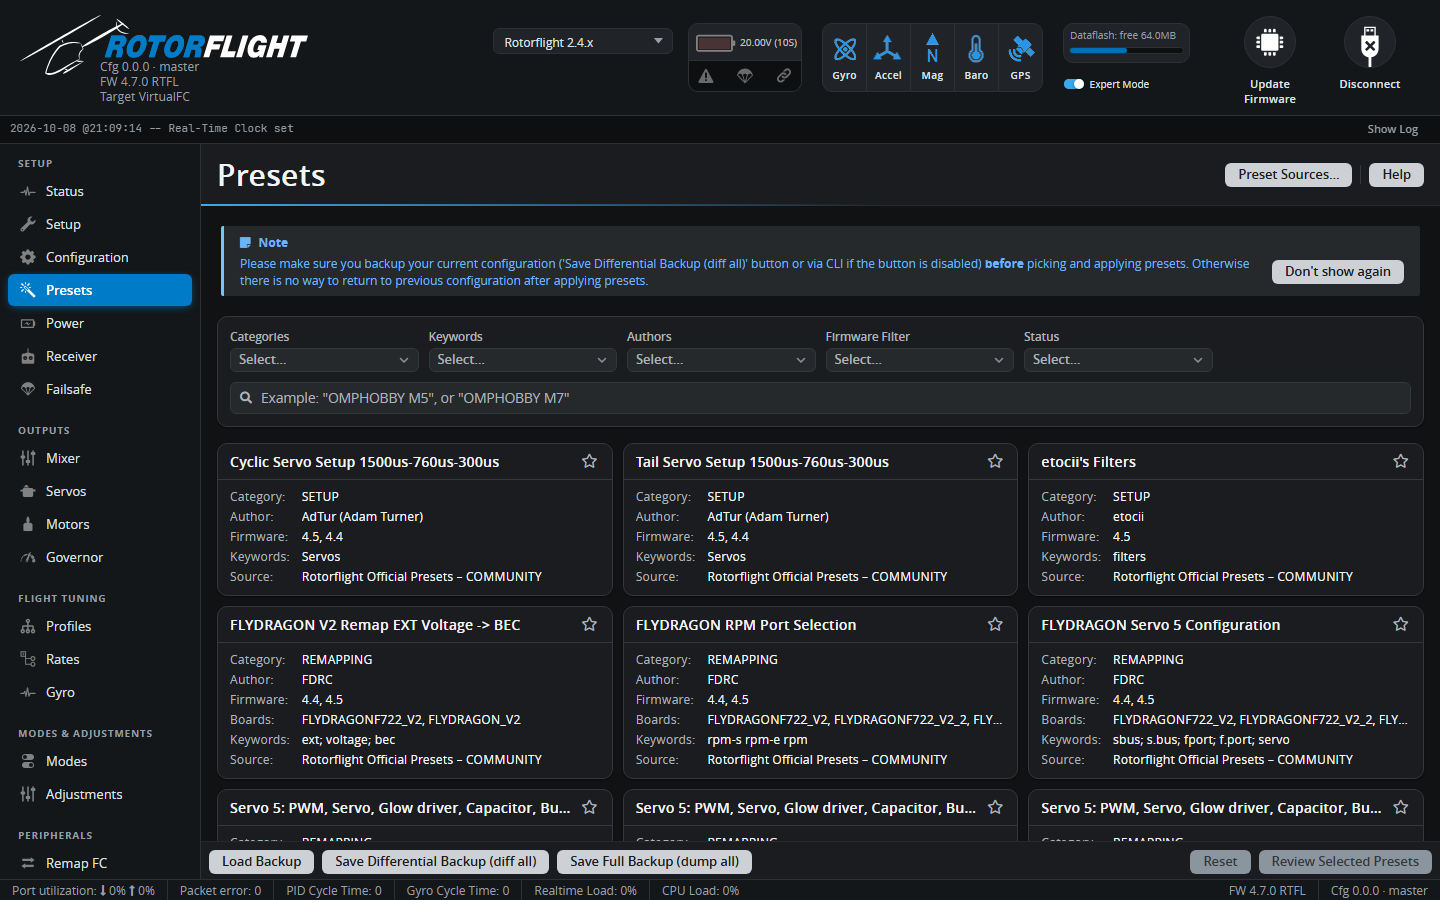Expand the Authors filter dropdown
Screen dimensions: 1440x900
point(721,360)
